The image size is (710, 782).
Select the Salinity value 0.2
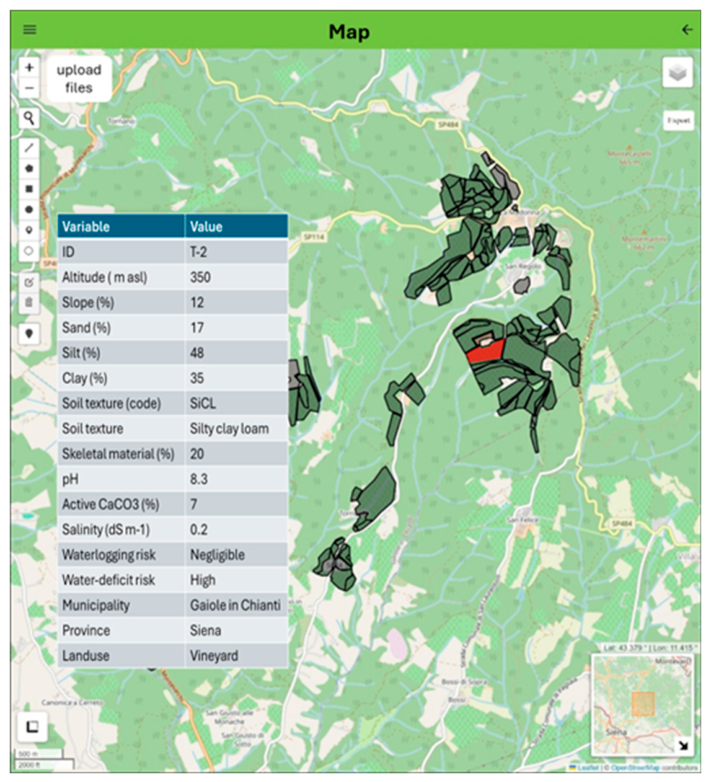coord(198,530)
